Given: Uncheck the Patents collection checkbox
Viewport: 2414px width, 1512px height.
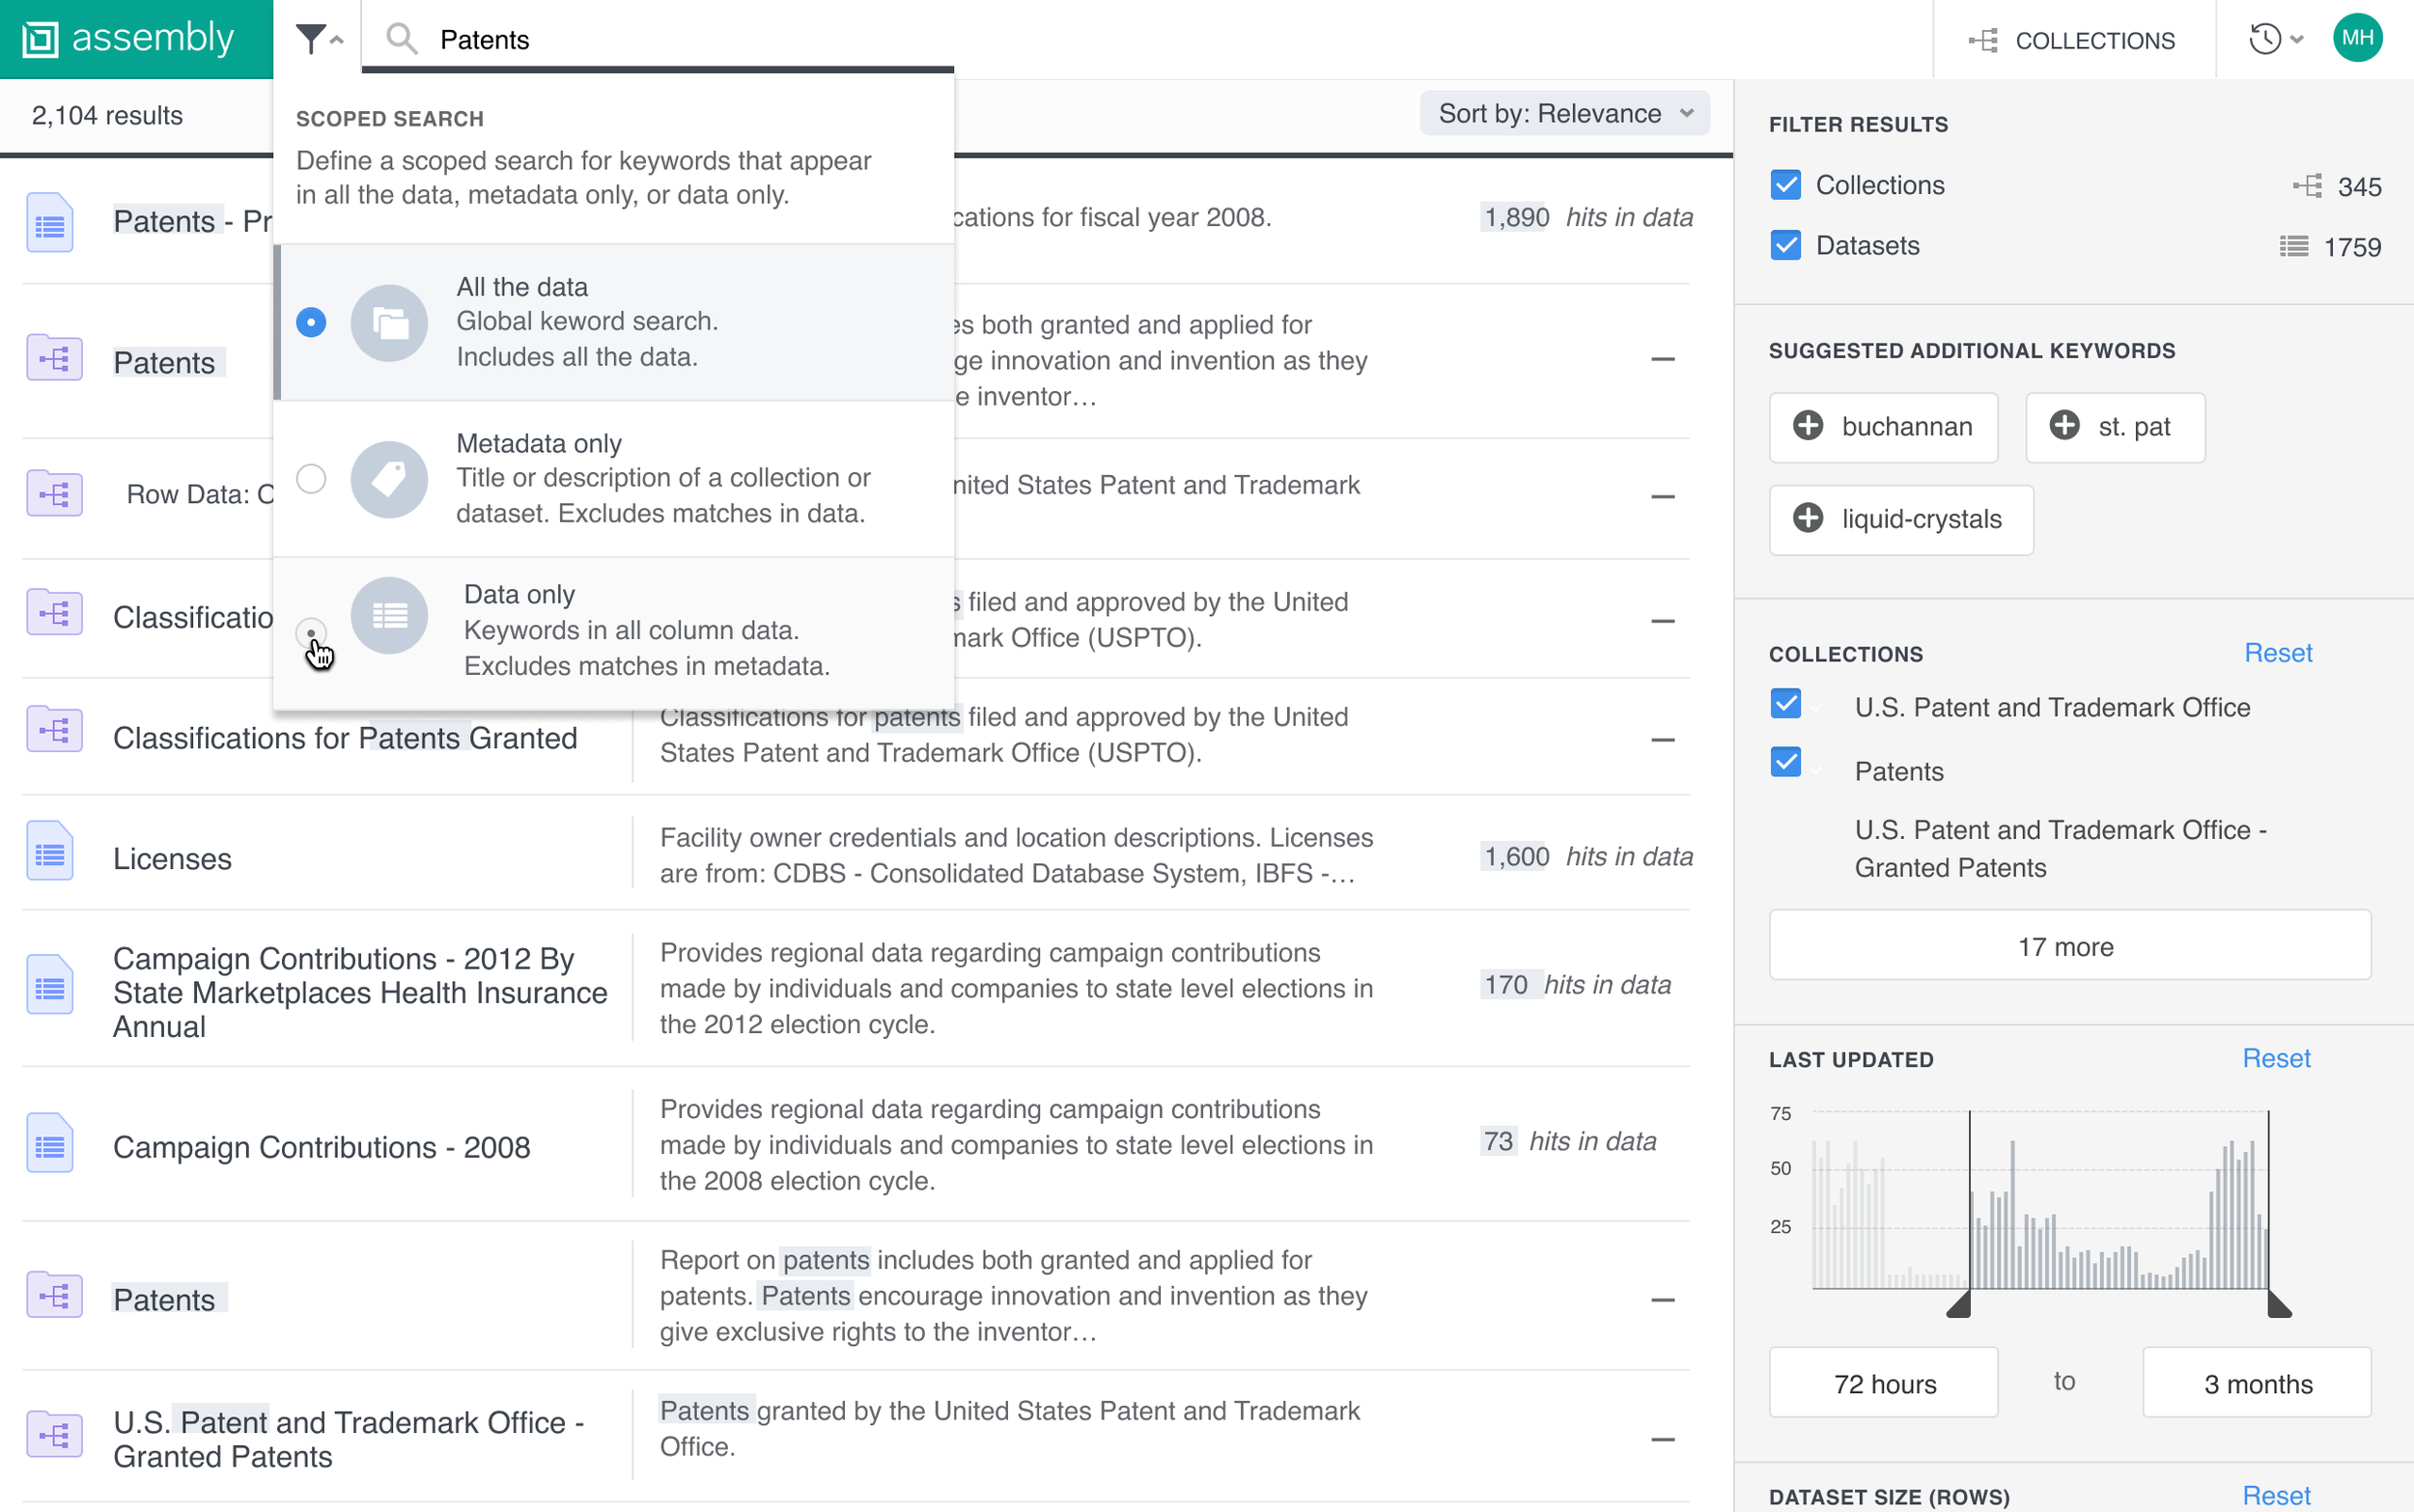Looking at the screenshot, I should (1785, 762).
